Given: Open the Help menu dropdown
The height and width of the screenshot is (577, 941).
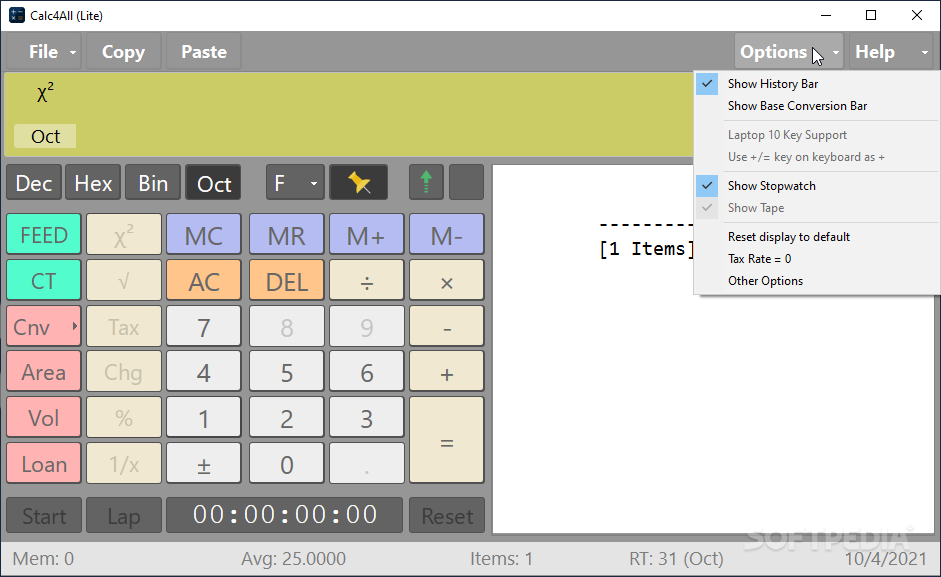Looking at the screenshot, I should [892, 52].
